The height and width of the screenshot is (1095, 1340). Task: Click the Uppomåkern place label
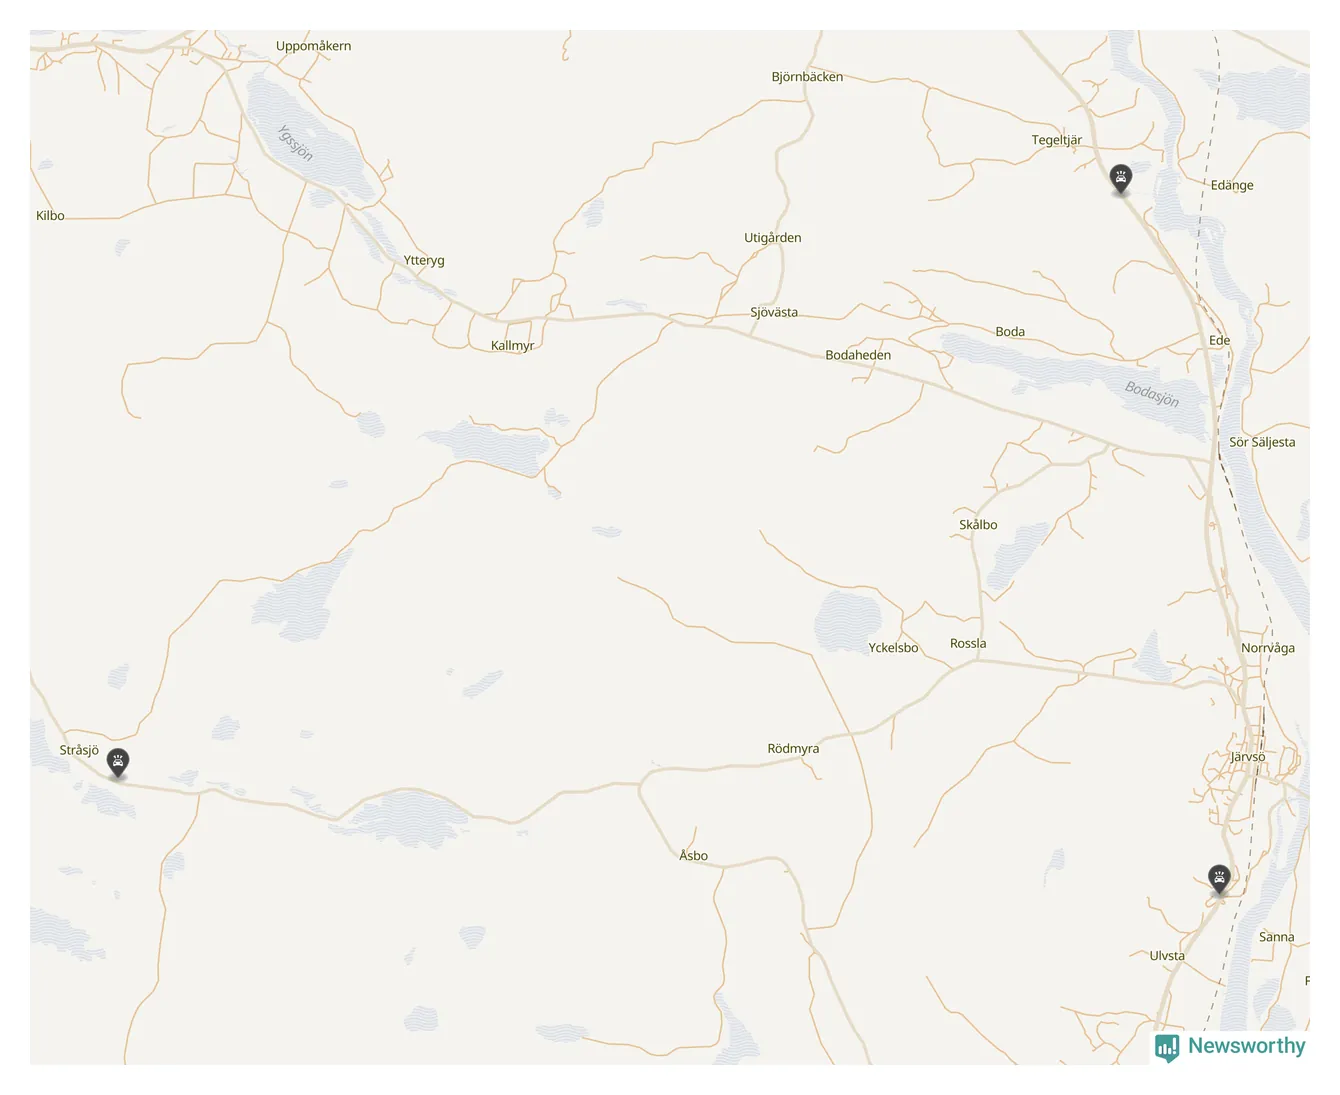tap(313, 46)
